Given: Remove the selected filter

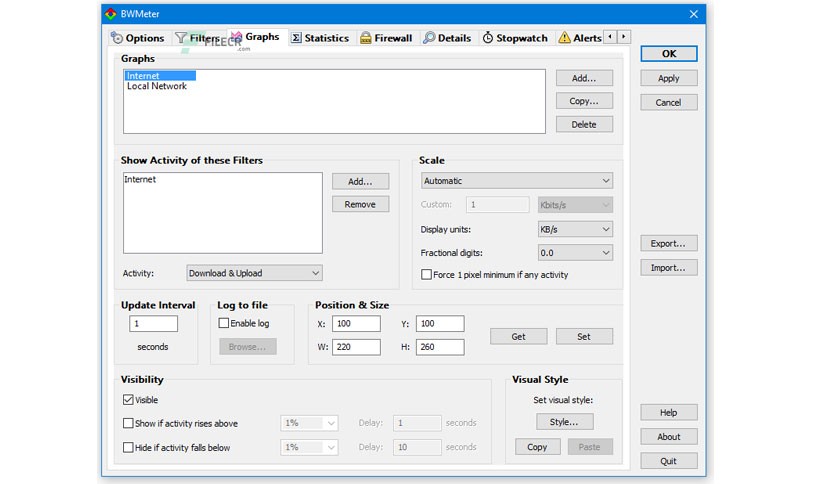Looking at the screenshot, I should click(360, 204).
